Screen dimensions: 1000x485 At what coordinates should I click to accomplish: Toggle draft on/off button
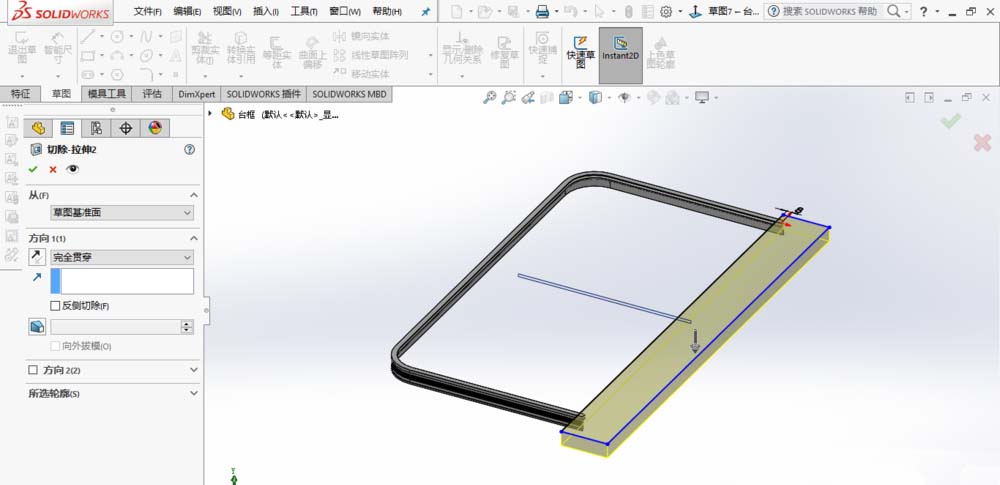click(x=37, y=327)
